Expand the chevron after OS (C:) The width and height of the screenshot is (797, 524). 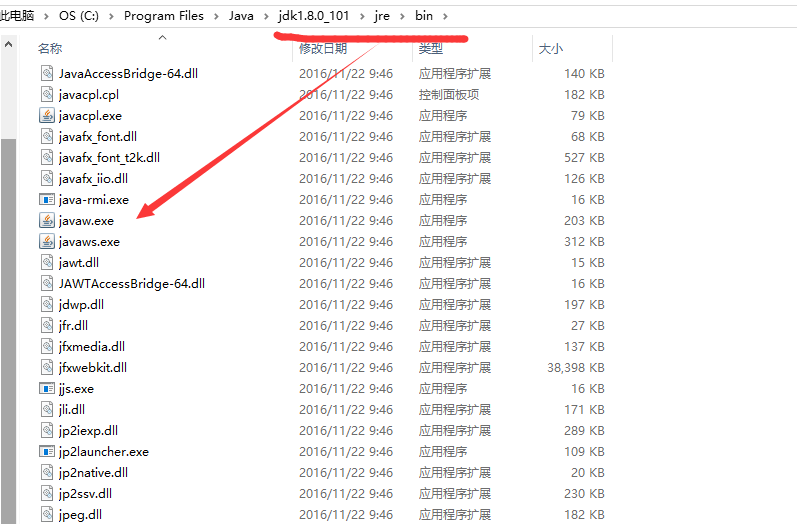(111, 16)
